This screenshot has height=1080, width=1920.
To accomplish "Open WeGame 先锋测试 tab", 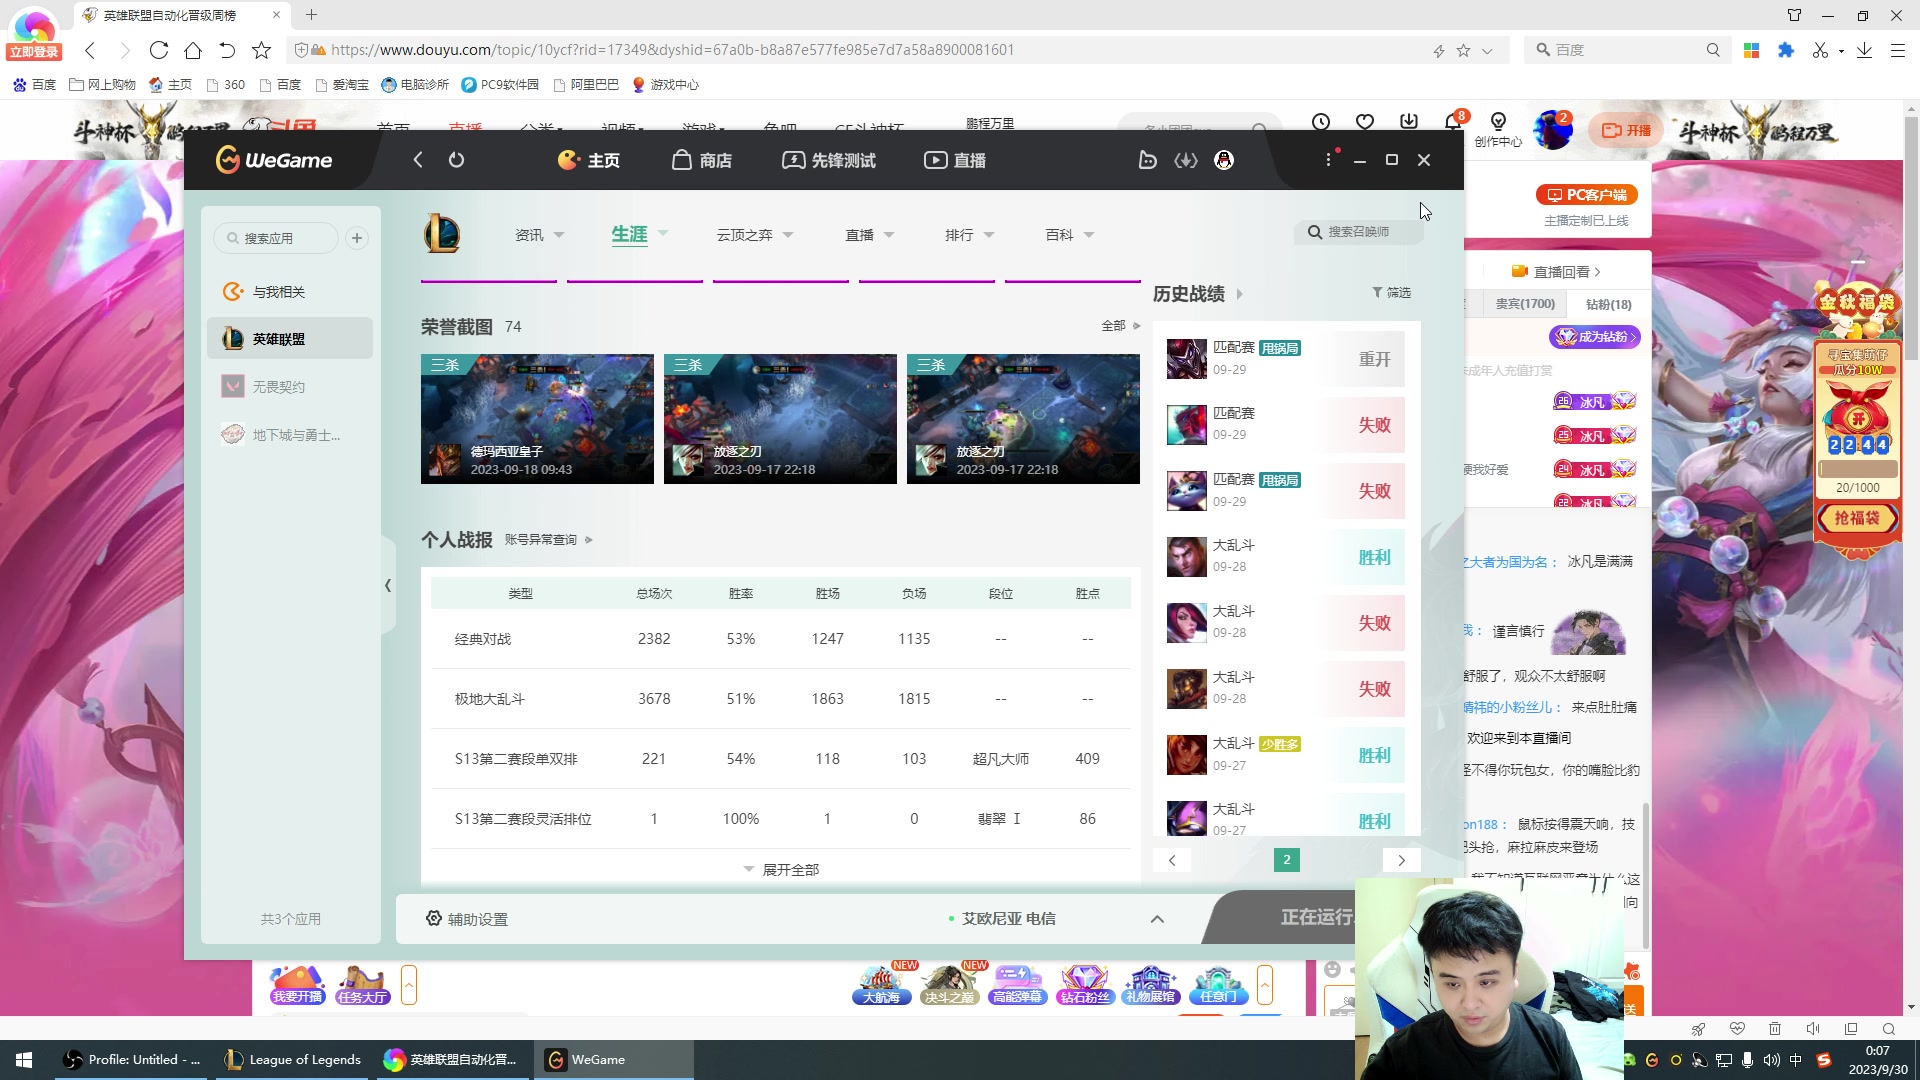I will 828,160.
